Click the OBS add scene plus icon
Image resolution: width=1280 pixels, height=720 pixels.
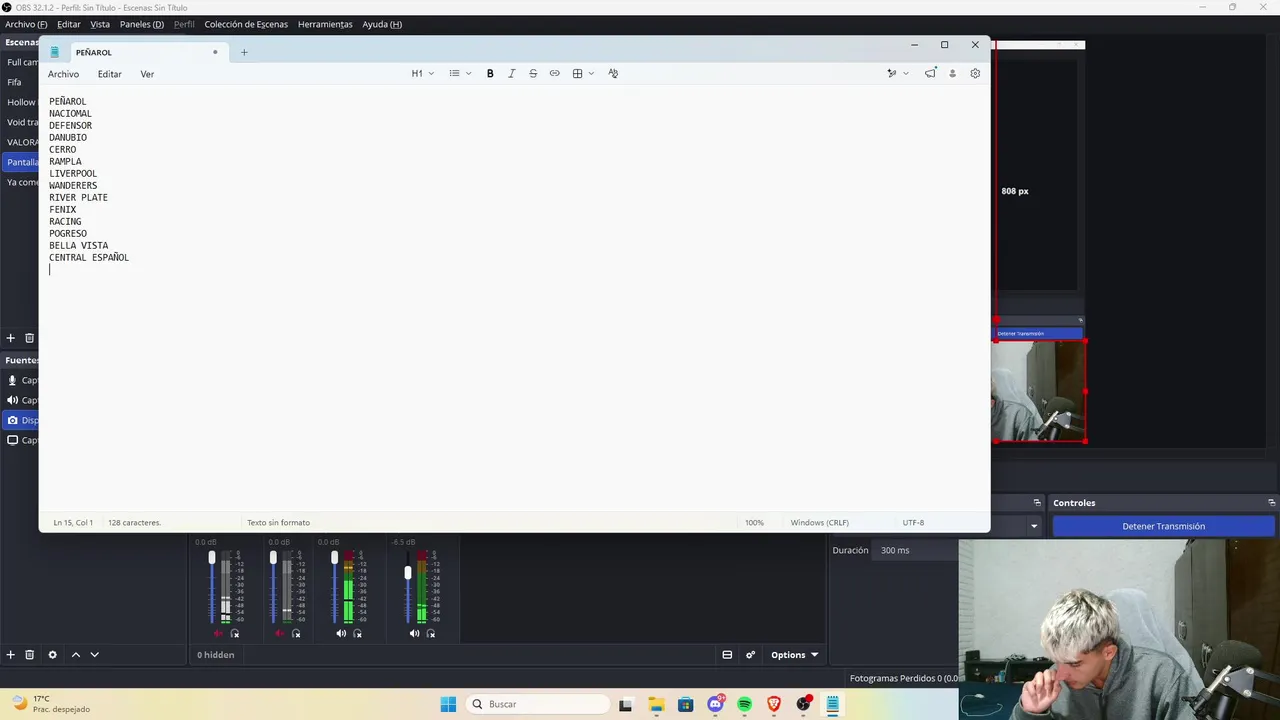[x=11, y=338]
